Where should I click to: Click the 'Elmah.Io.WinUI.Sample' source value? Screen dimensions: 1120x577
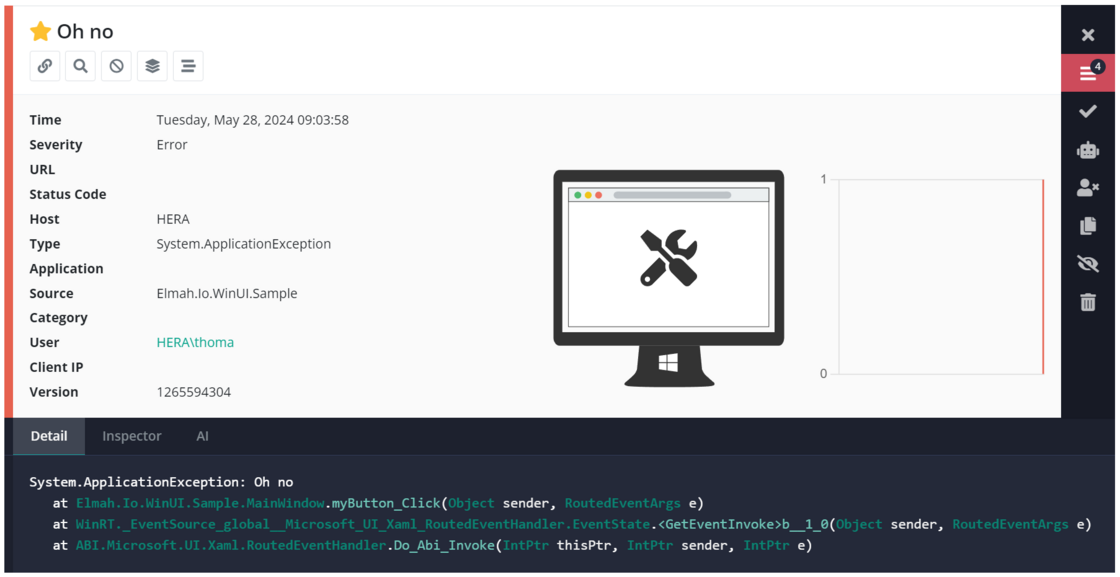pos(226,293)
